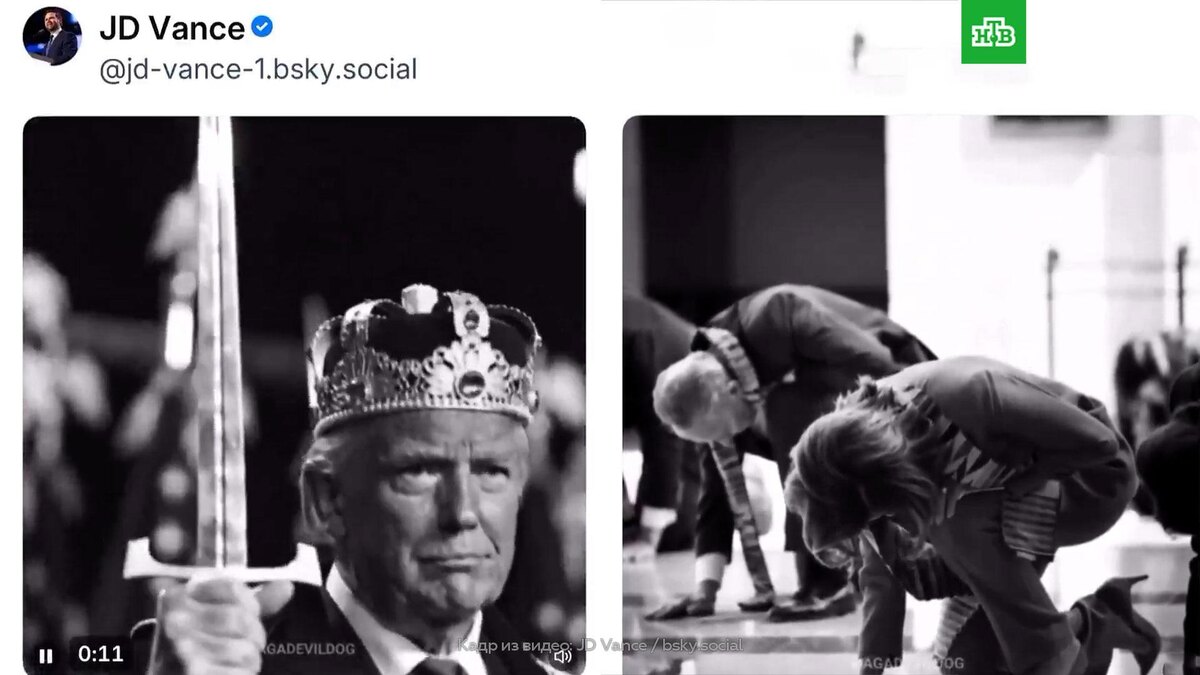Mute the video sound with speaker icon
The width and height of the screenshot is (1200, 675).
pyautogui.click(x=563, y=656)
